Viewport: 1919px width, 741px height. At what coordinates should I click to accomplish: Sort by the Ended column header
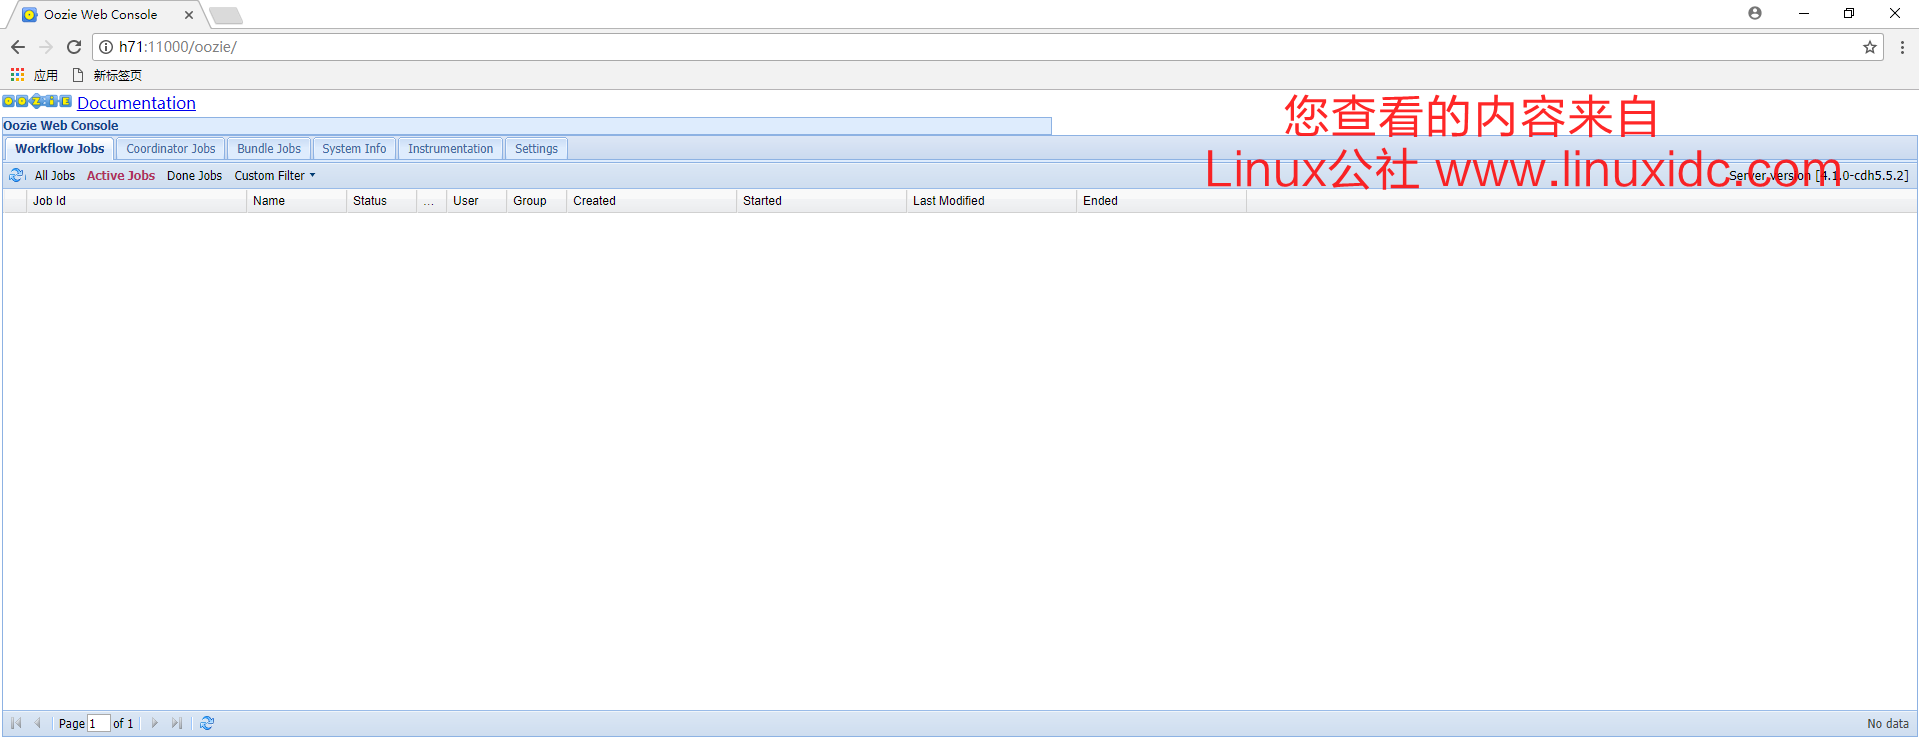click(1161, 201)
